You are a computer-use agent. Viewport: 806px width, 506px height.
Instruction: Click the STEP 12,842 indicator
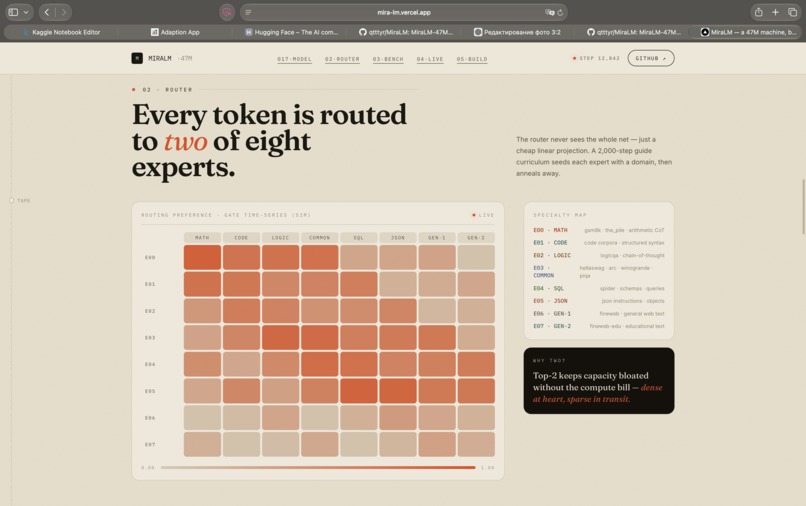pyautogui.click(x=596, y=58)
